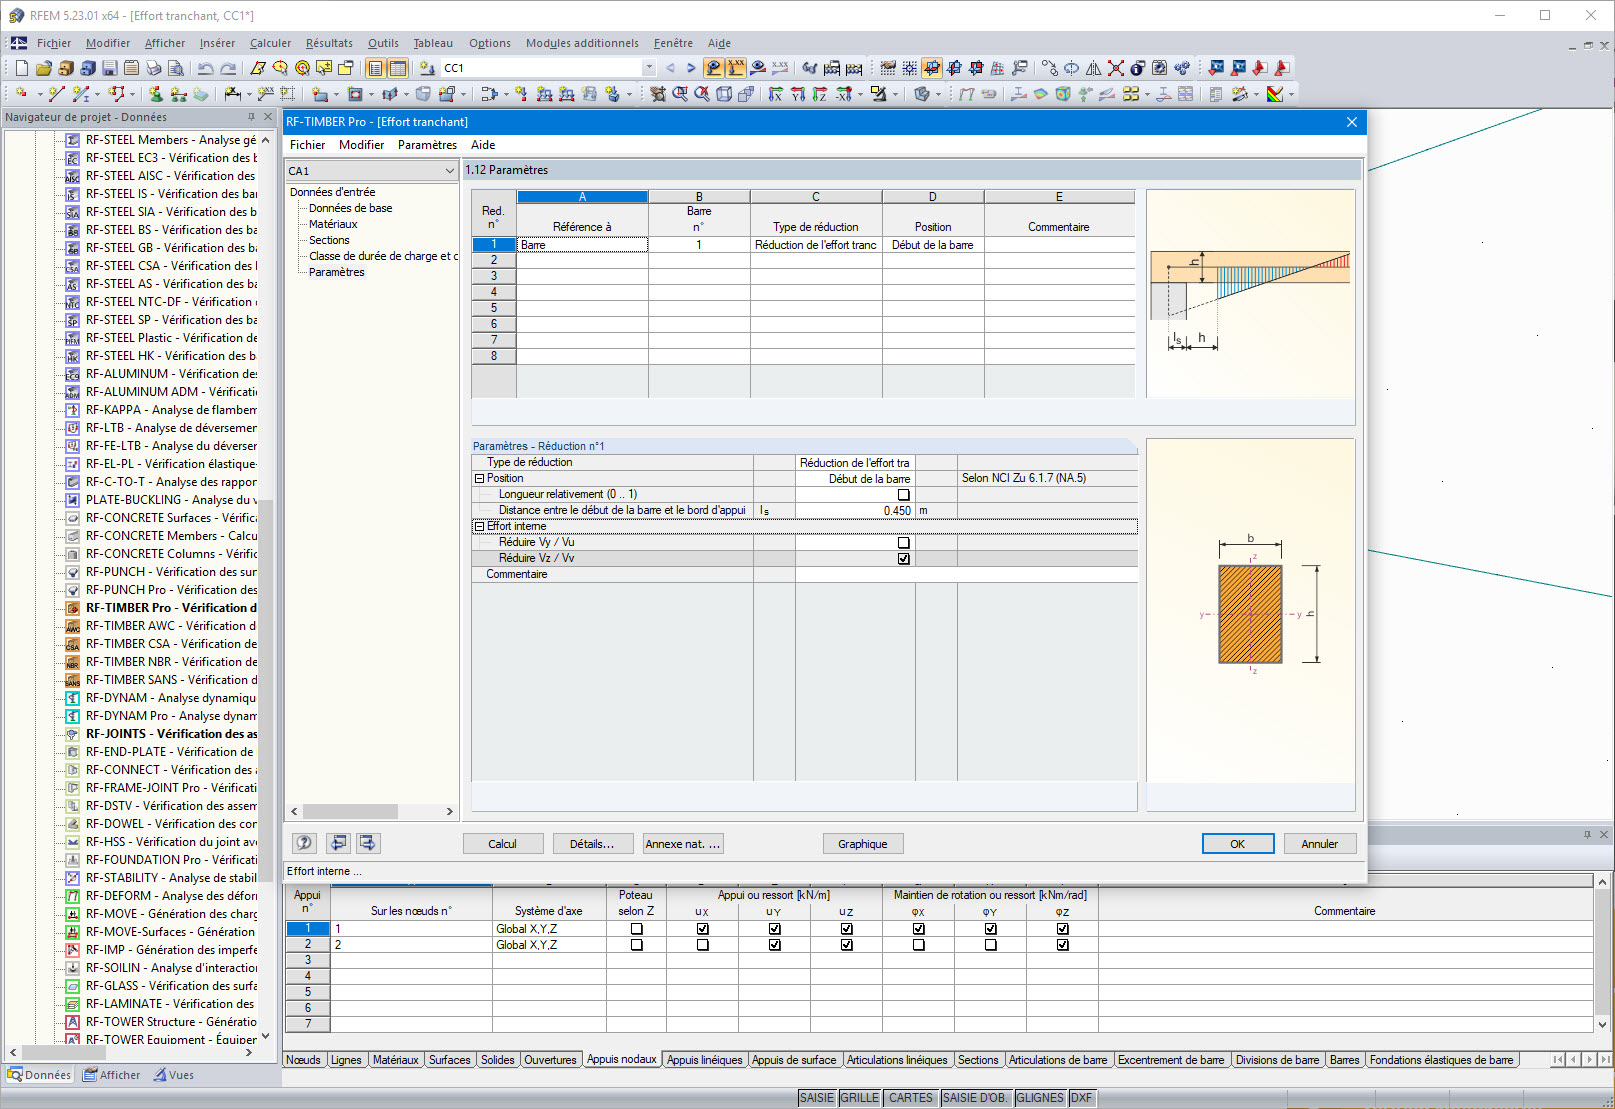
Task: Switch to the Sections table tab
Action: tap(978, 1060)
